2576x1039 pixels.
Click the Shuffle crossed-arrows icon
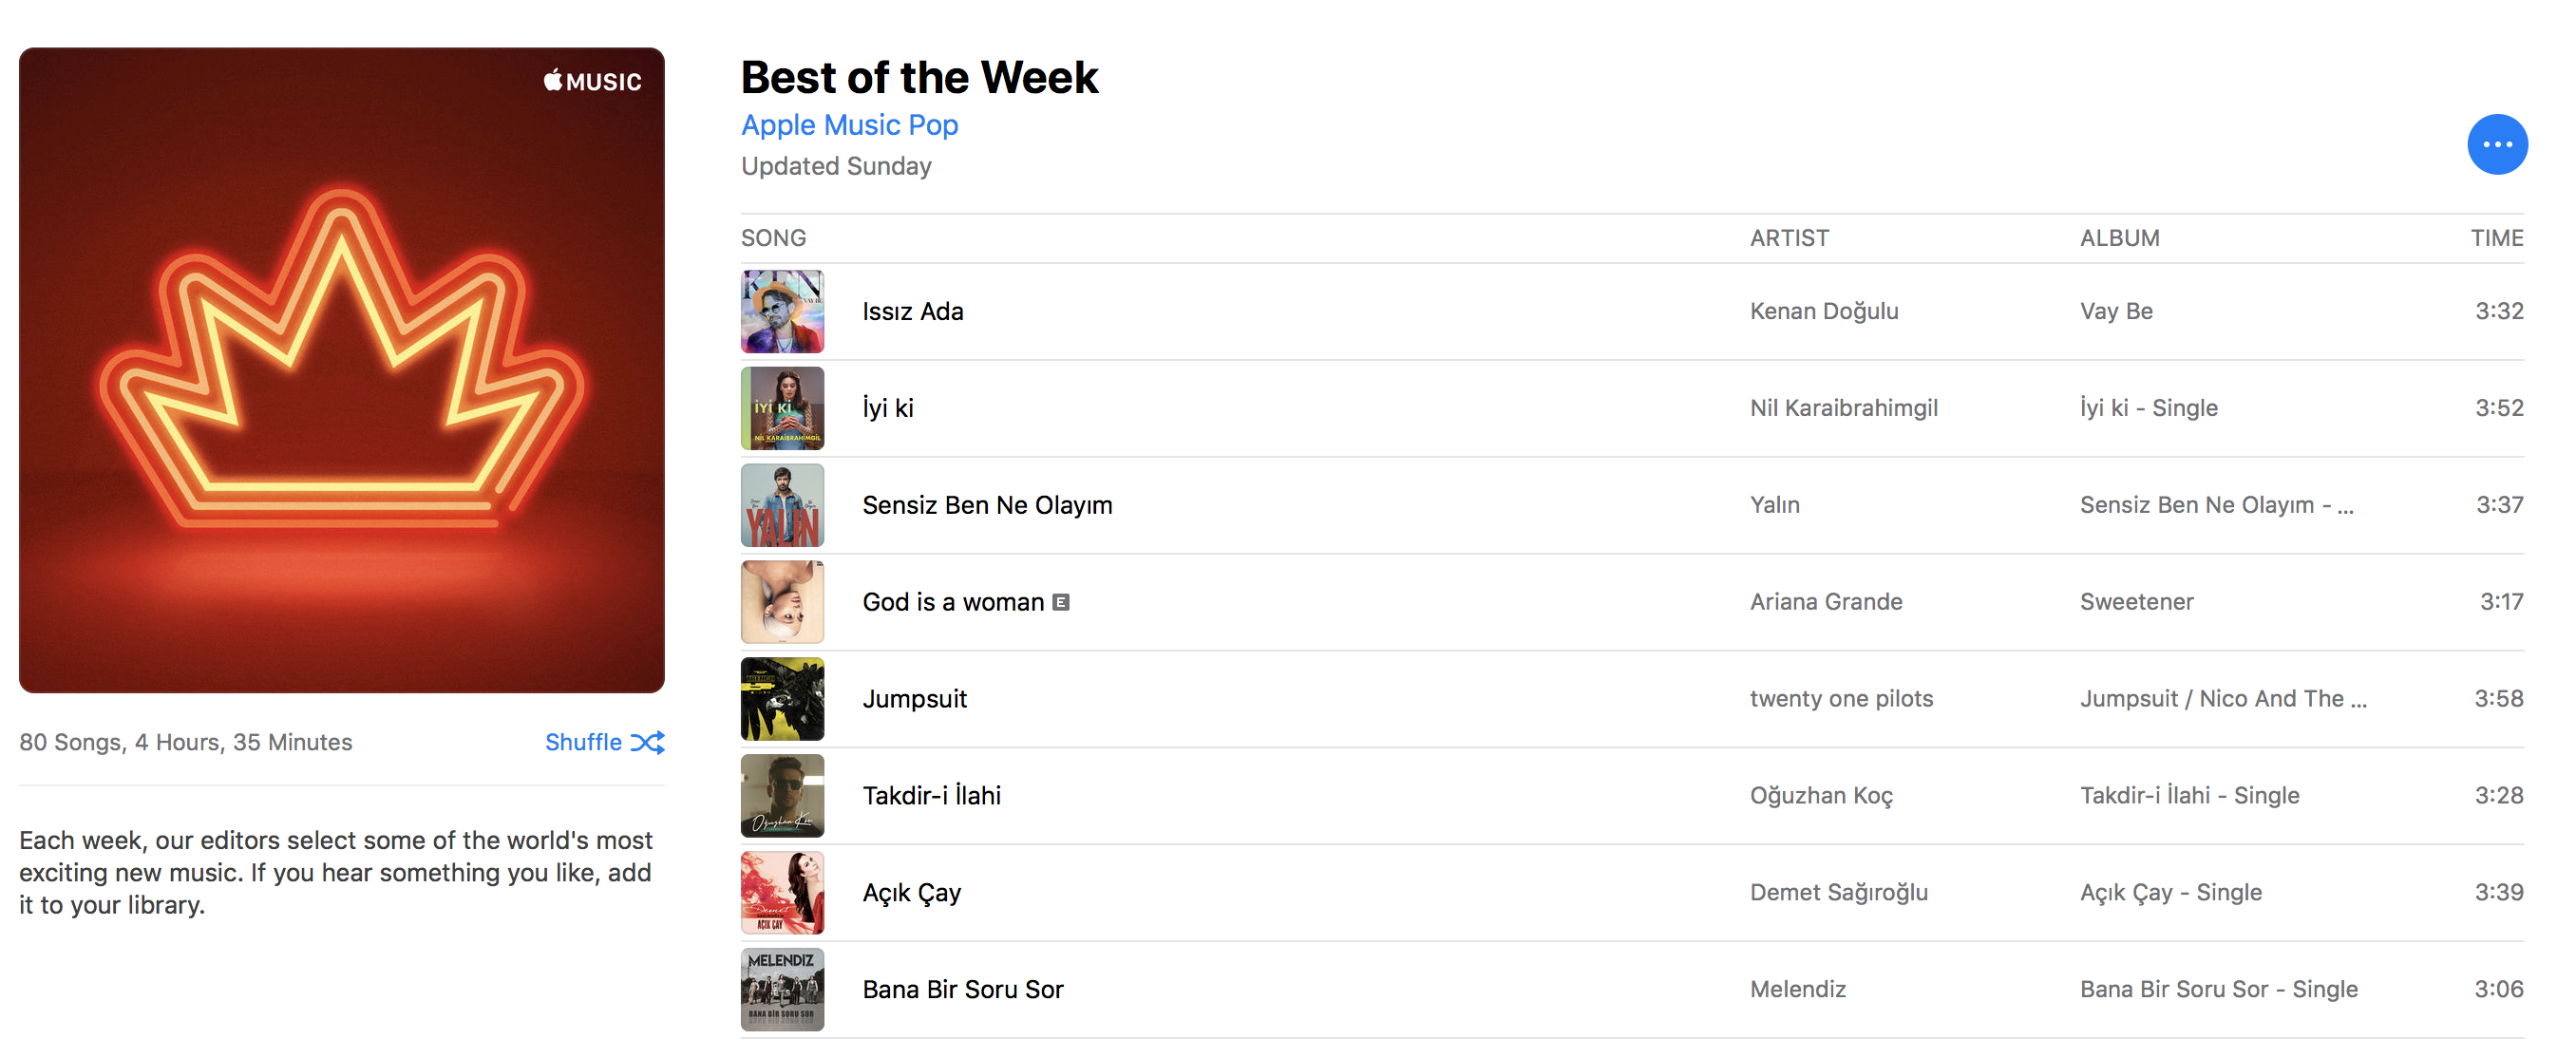click(648, 742)
